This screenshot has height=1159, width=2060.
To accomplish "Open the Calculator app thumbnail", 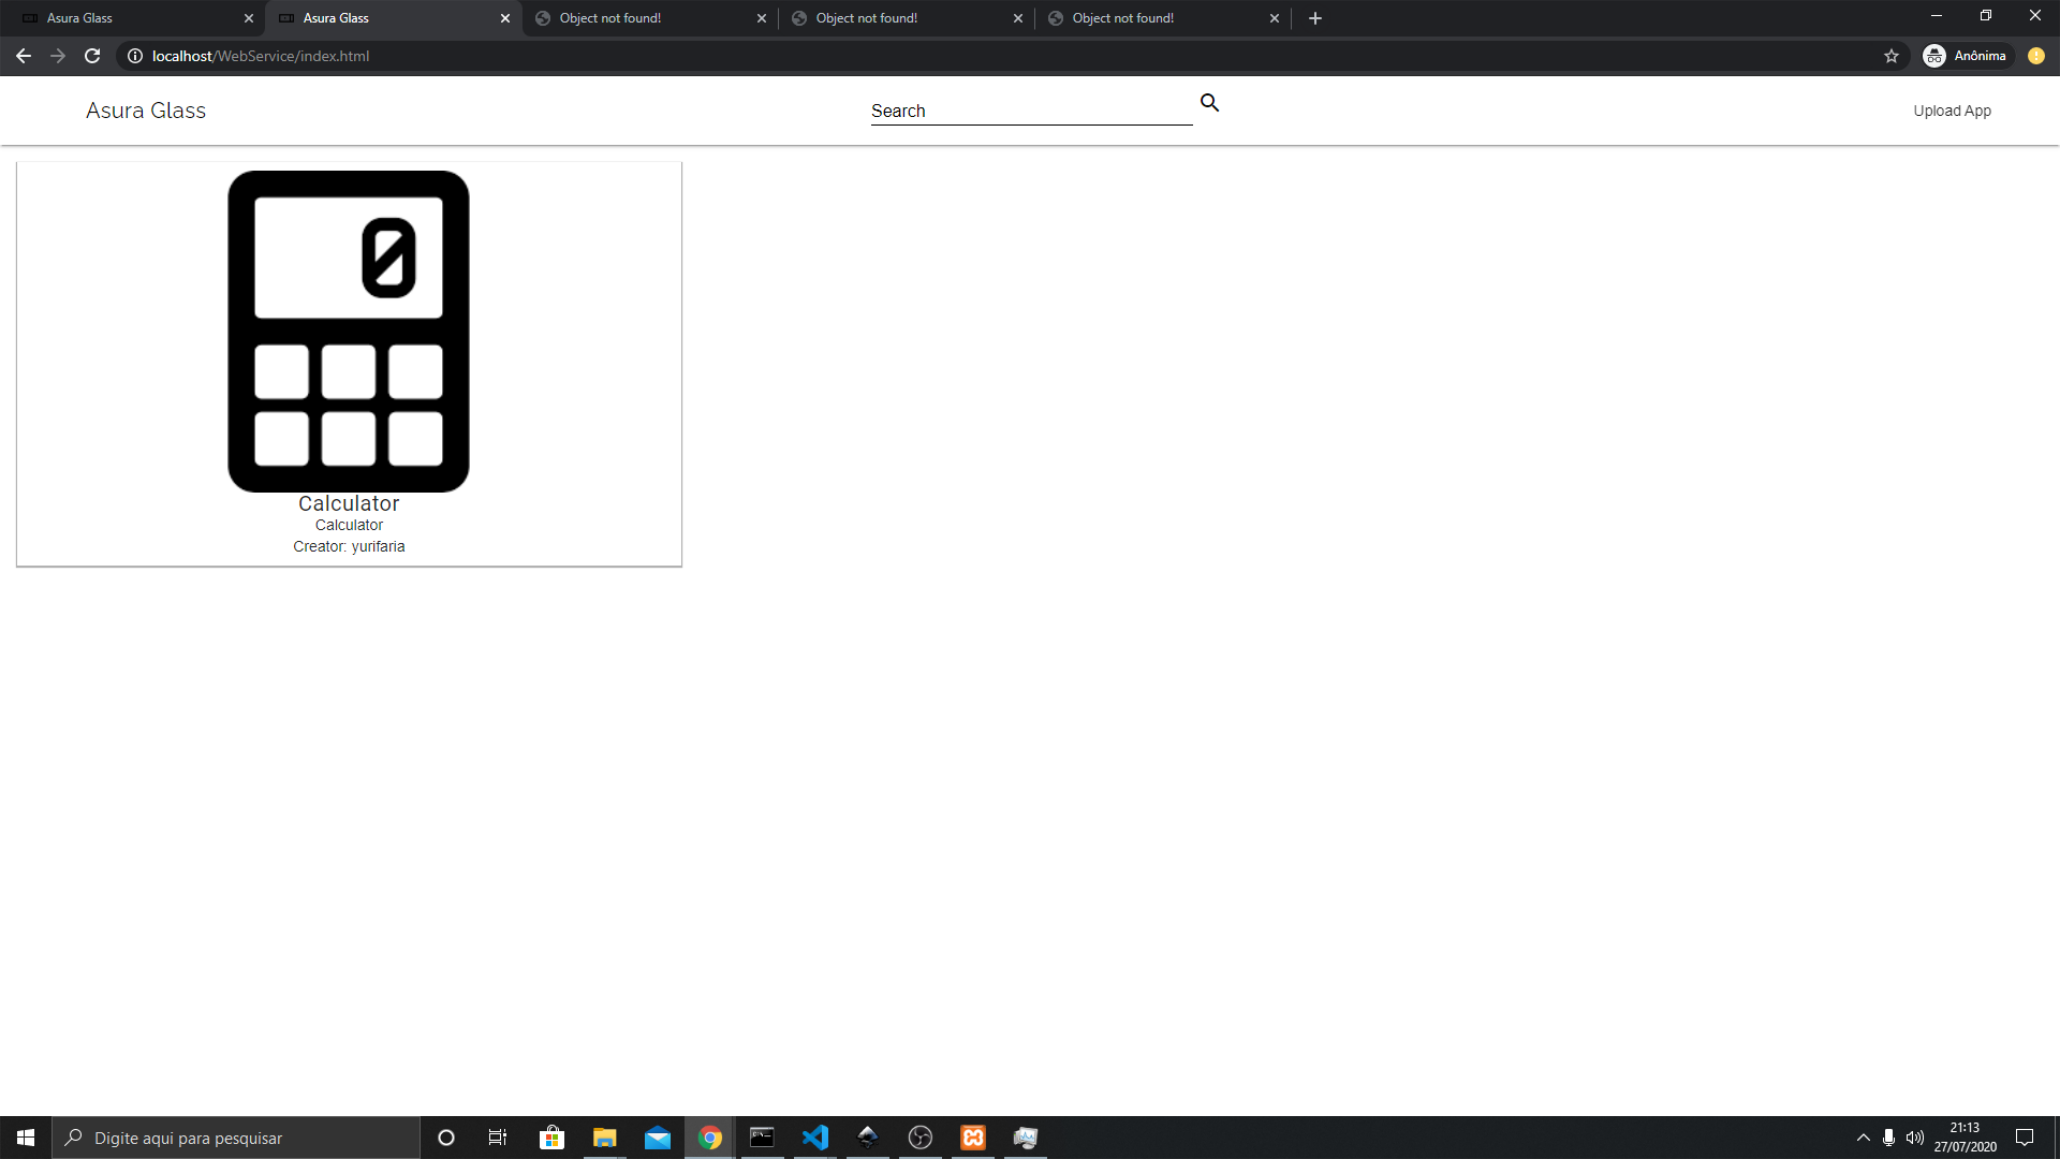I will point(348,331).
